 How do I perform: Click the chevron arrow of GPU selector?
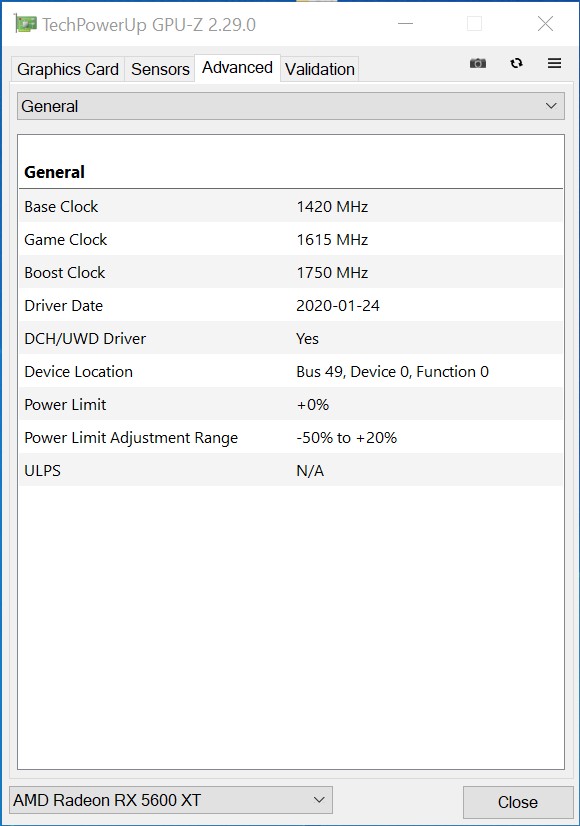coord(319,800)
